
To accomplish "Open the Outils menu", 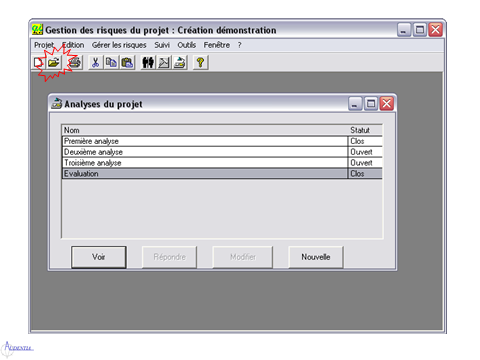I will (x=186, y=45).
